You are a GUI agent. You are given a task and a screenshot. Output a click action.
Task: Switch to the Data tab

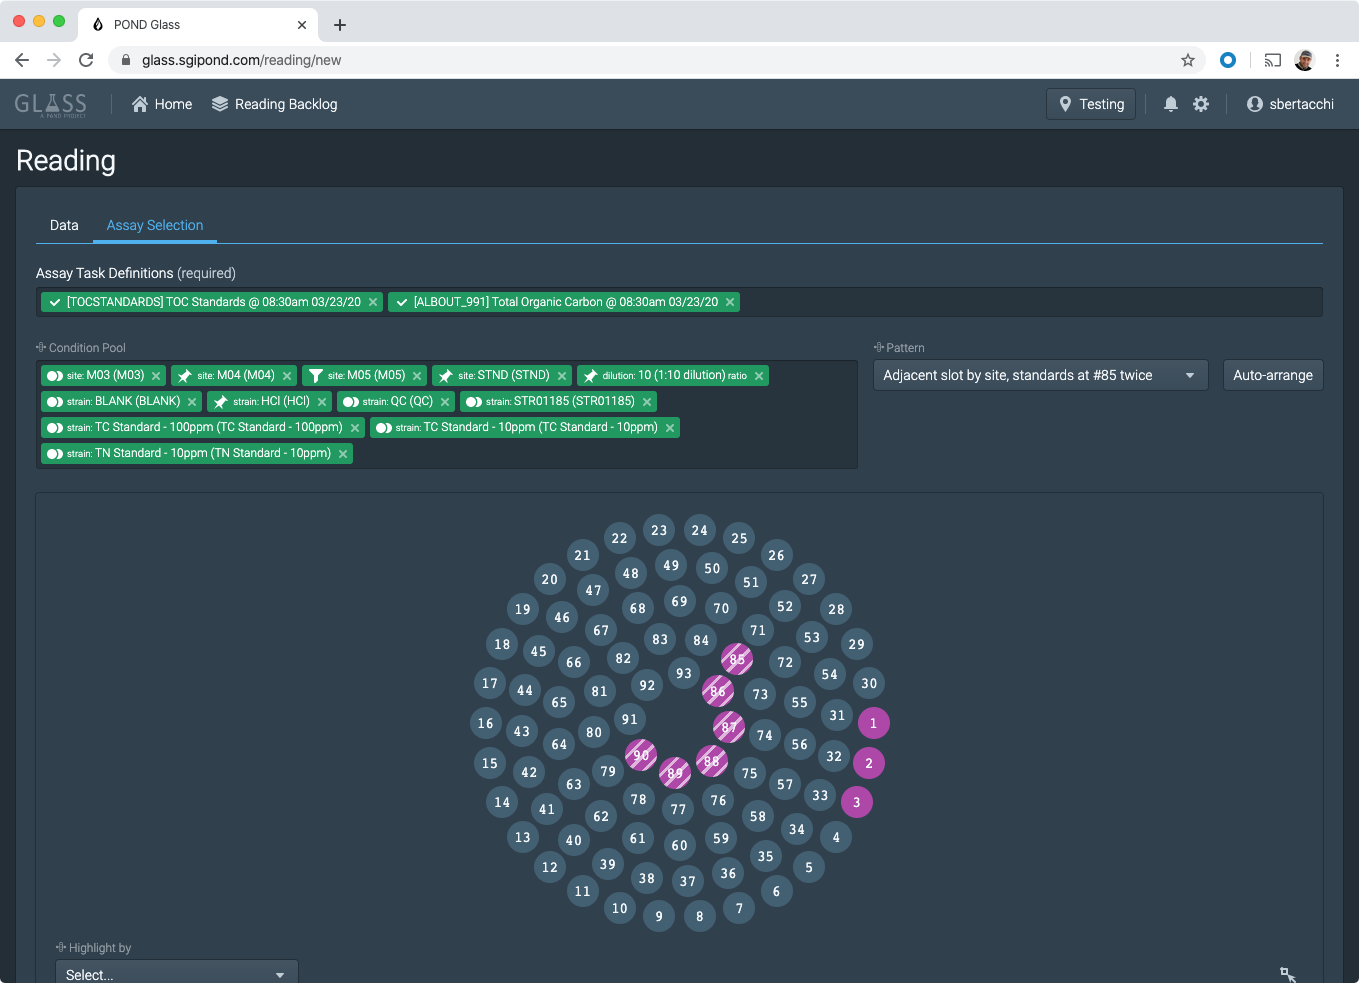pyautogui.click(x=64, y=225)
